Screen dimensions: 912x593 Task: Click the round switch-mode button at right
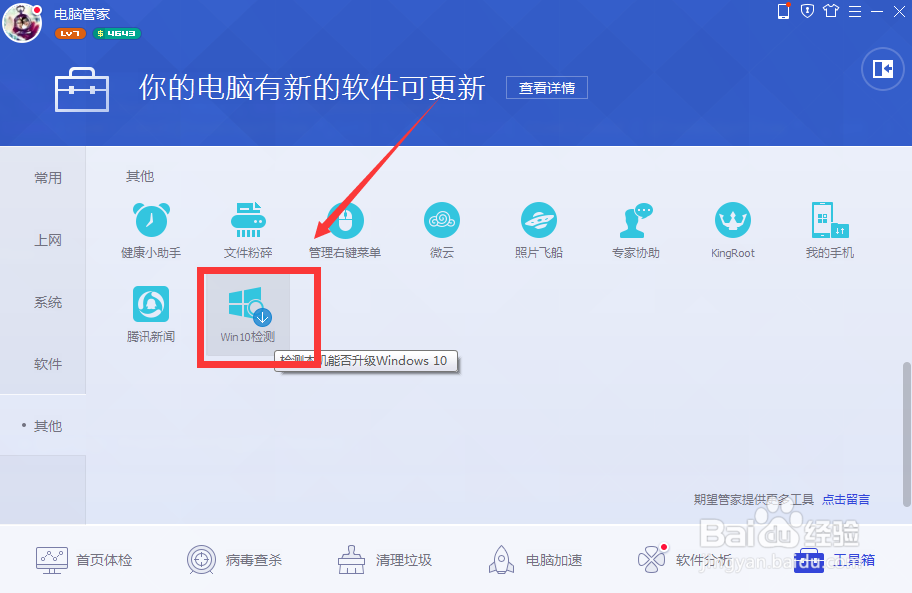click(883, 69)
